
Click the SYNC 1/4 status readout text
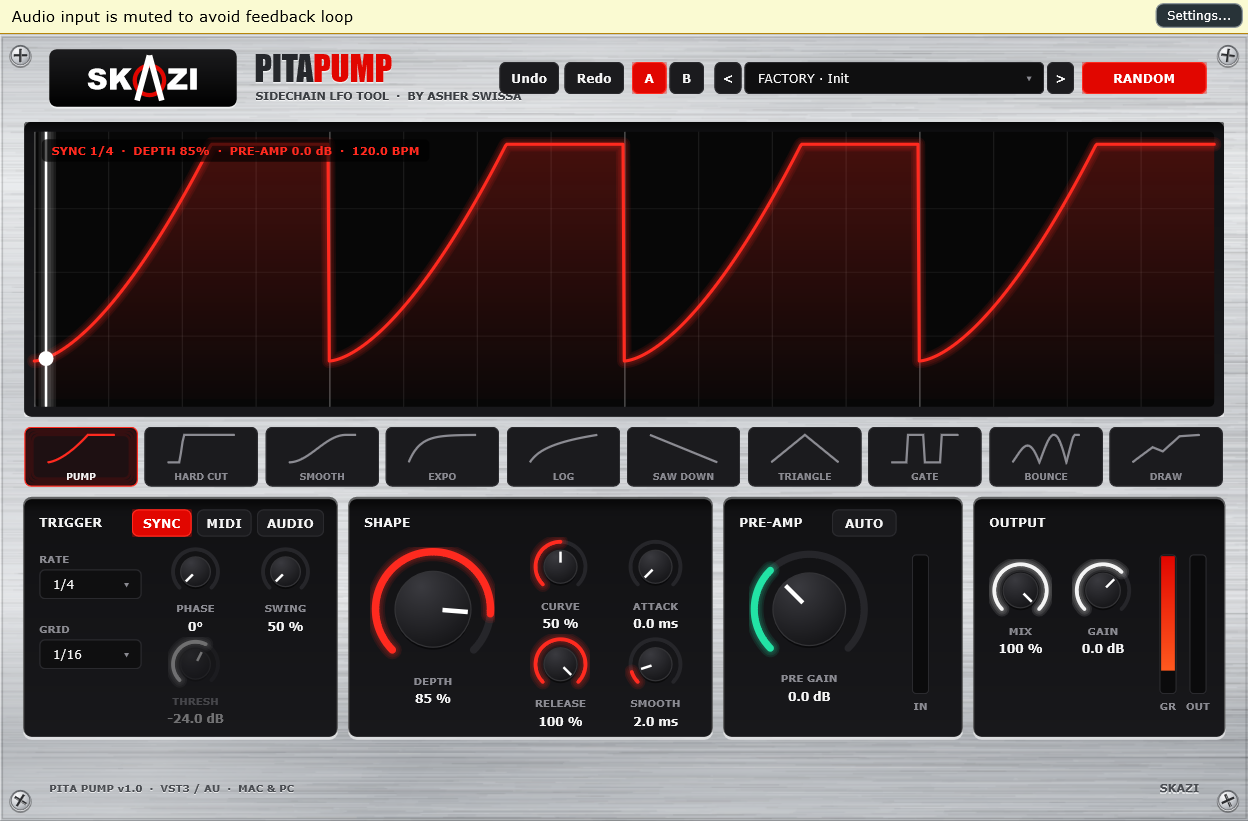point(82,151)
